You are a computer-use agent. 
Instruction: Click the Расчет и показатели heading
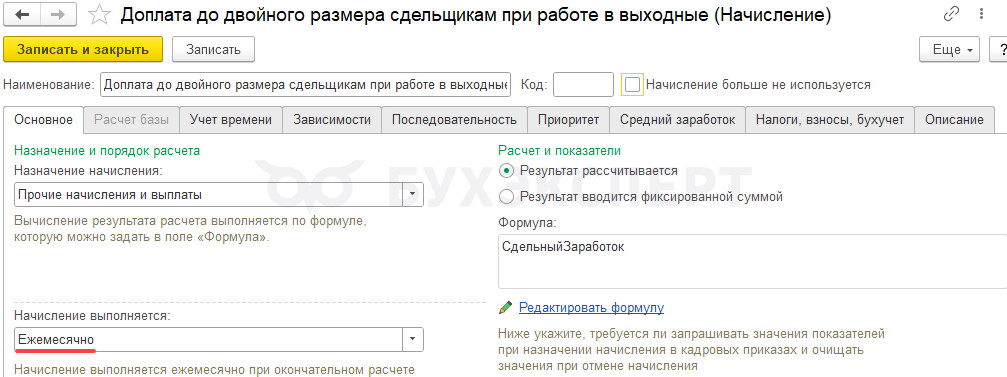[x=559, y=151]
